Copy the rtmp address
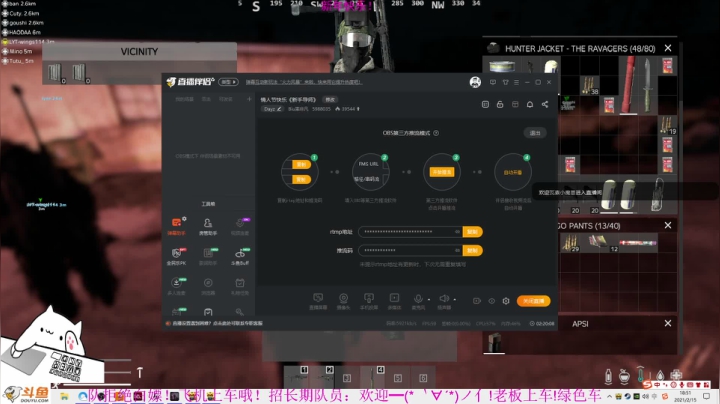The image size is (720, 404). (x=472, y=232)
